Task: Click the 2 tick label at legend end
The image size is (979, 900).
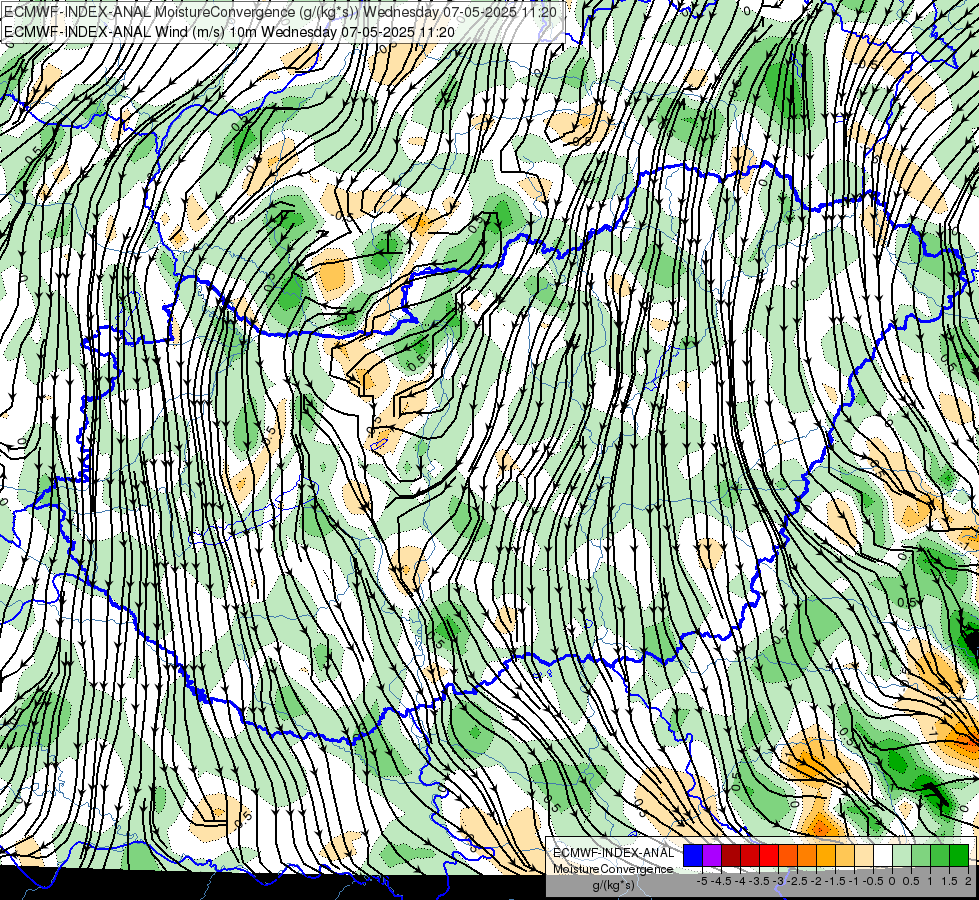Action: tap(968, 881)
